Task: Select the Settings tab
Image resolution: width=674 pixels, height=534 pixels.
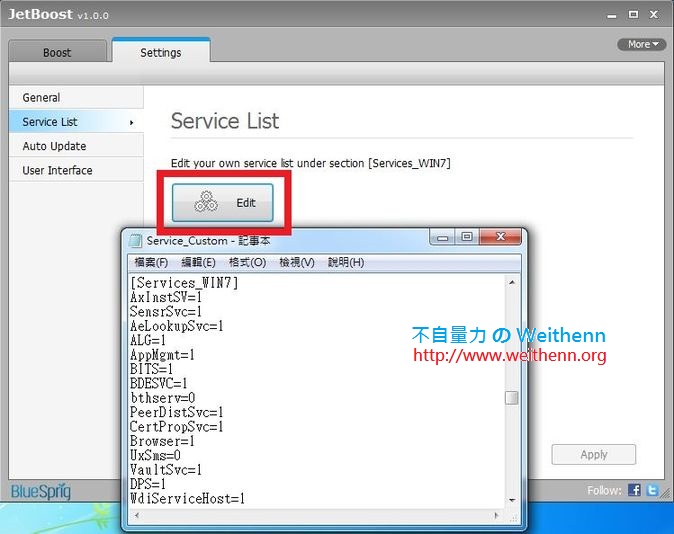Action: coord(161,52)
